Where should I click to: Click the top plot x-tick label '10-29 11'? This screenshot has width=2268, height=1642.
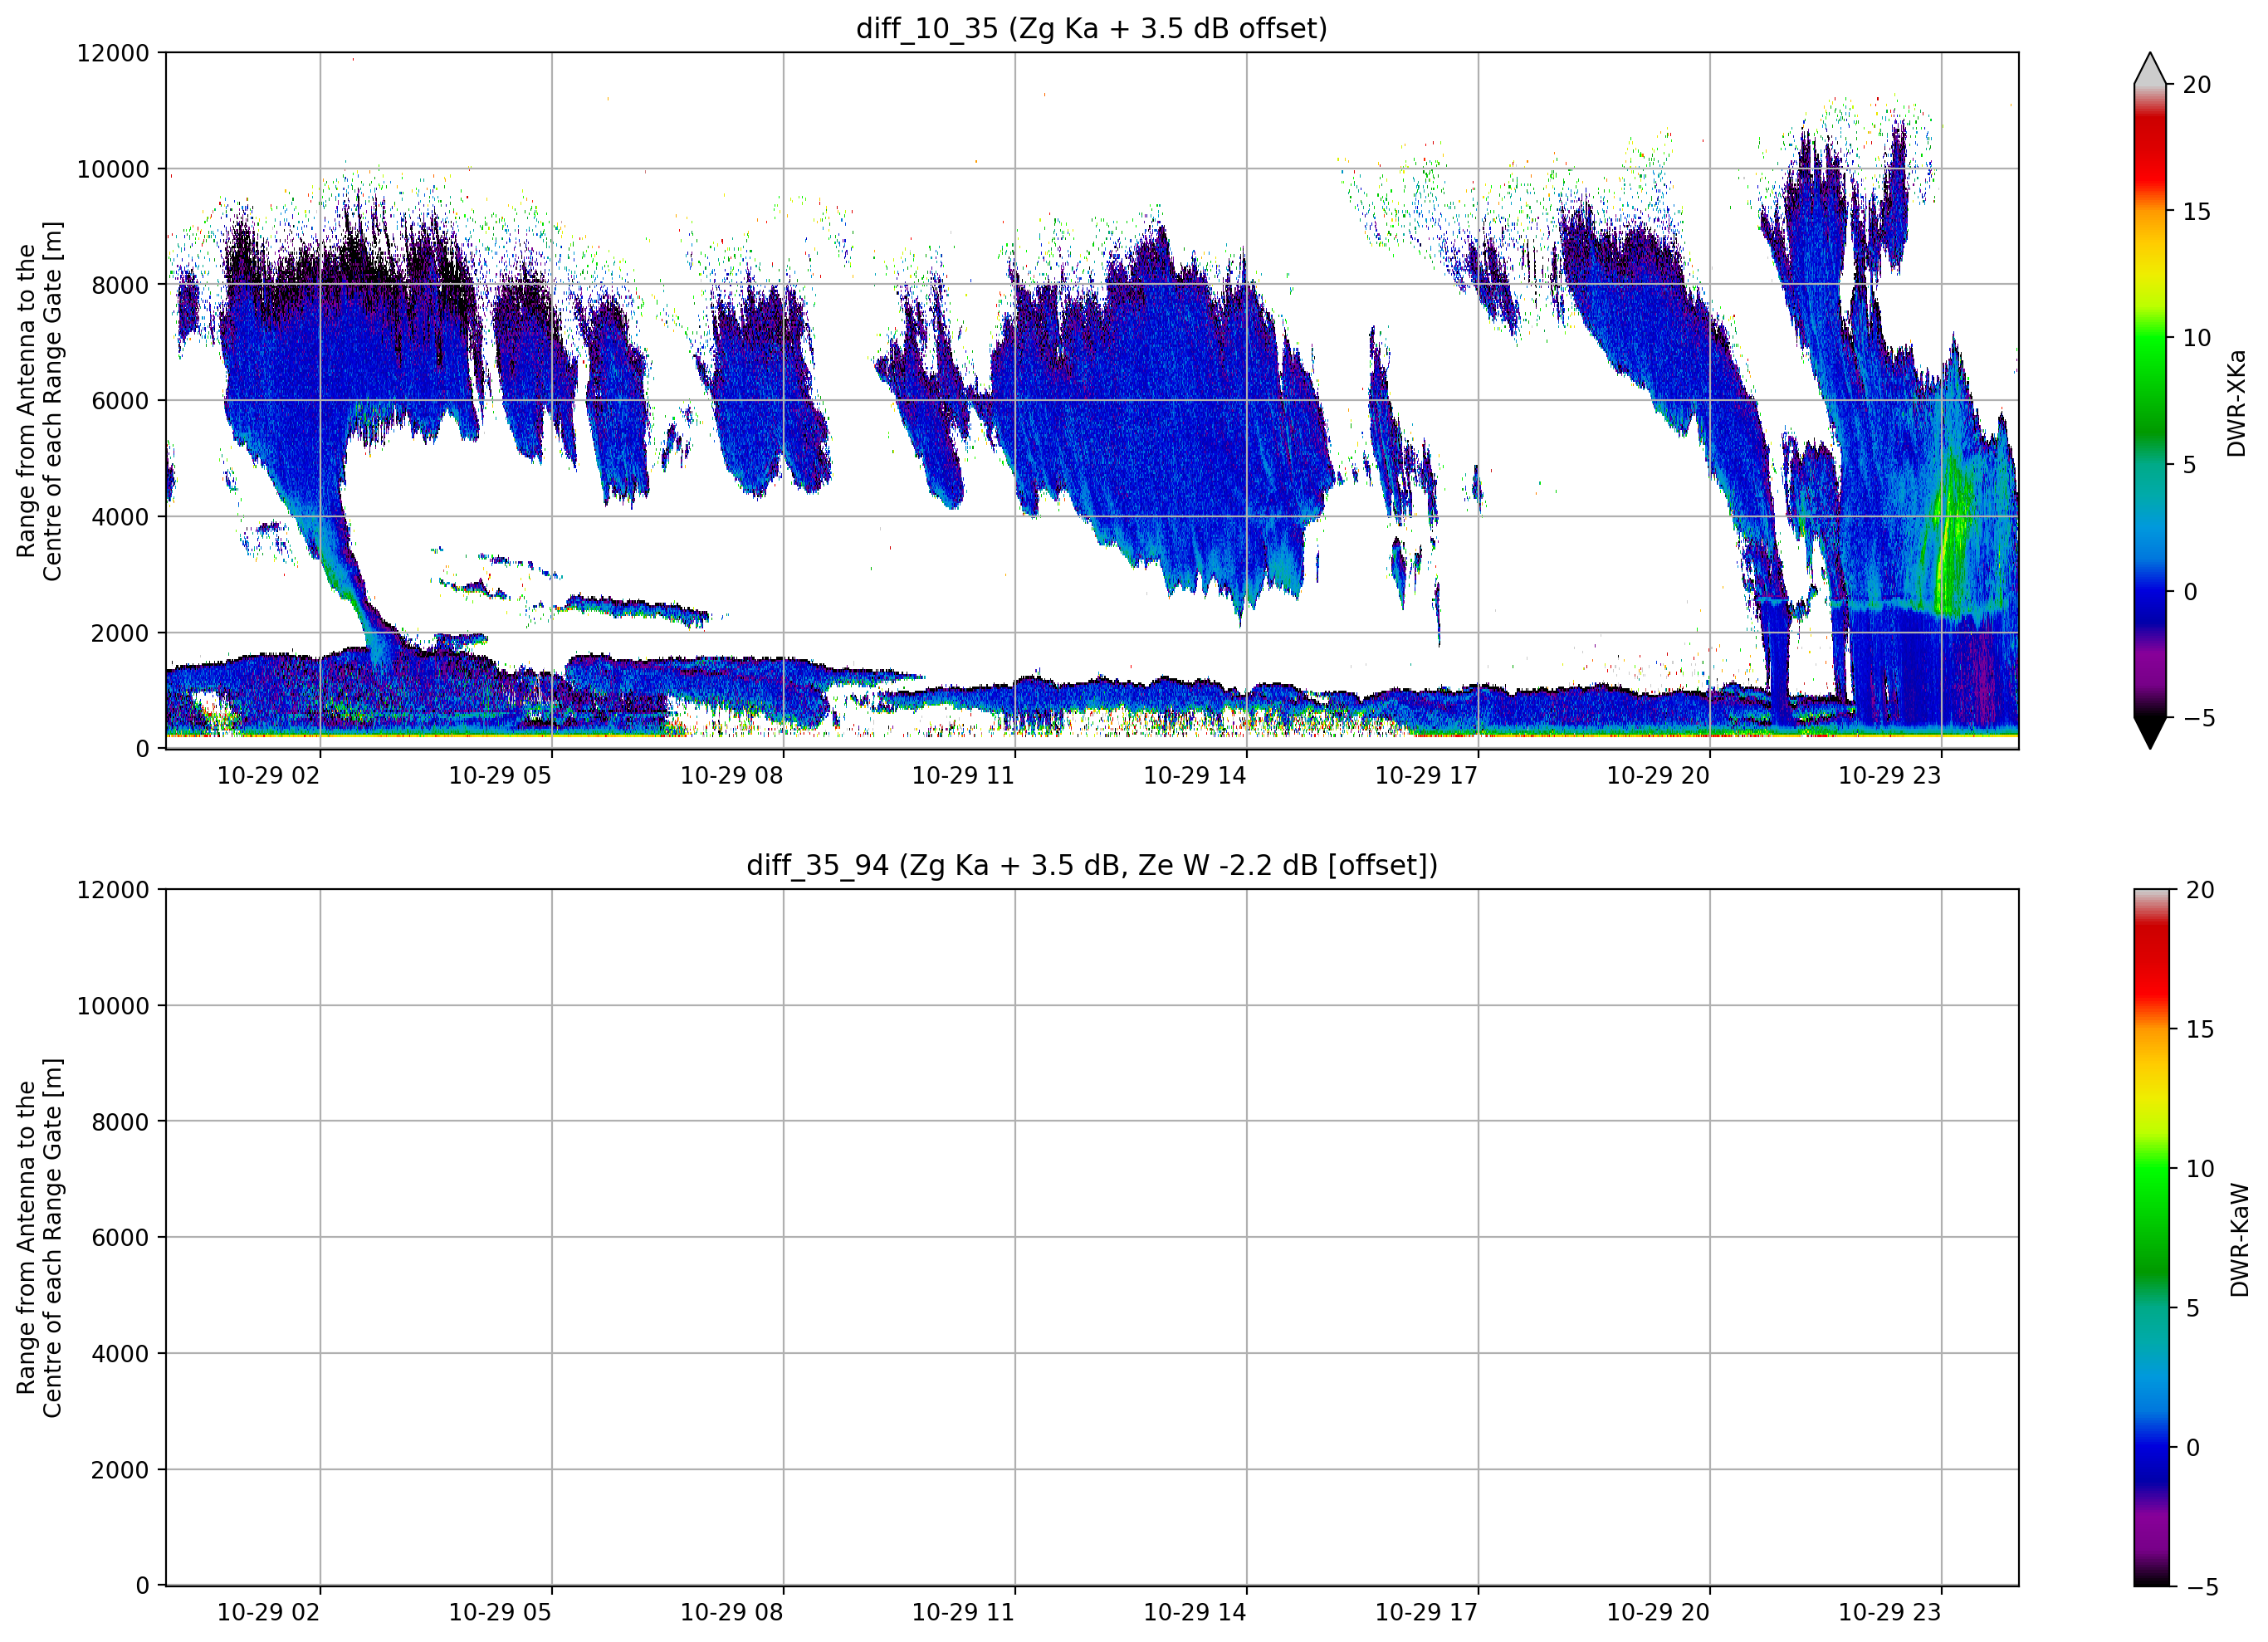click(x=963, y=776)
